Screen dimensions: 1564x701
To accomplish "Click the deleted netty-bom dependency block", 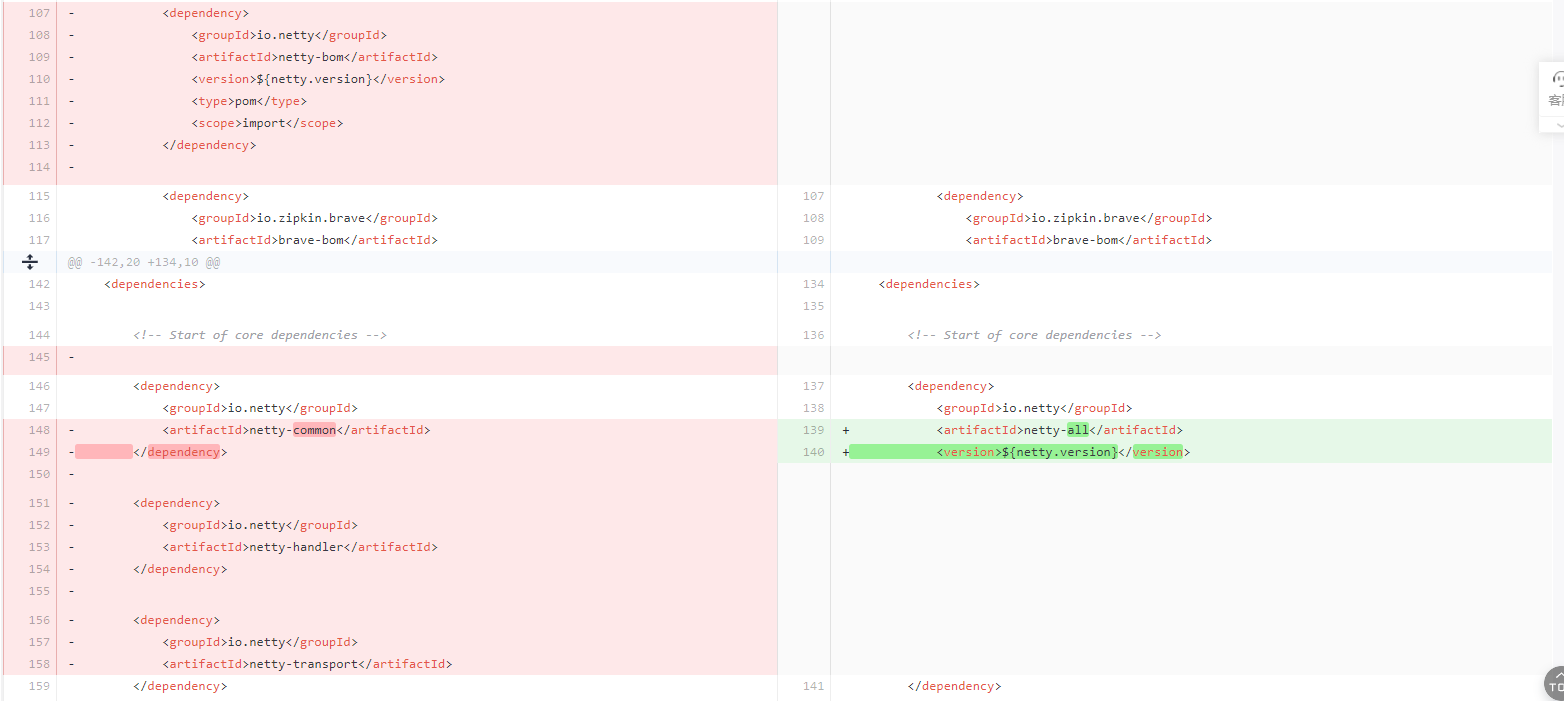I will click(x=300, y=78).
